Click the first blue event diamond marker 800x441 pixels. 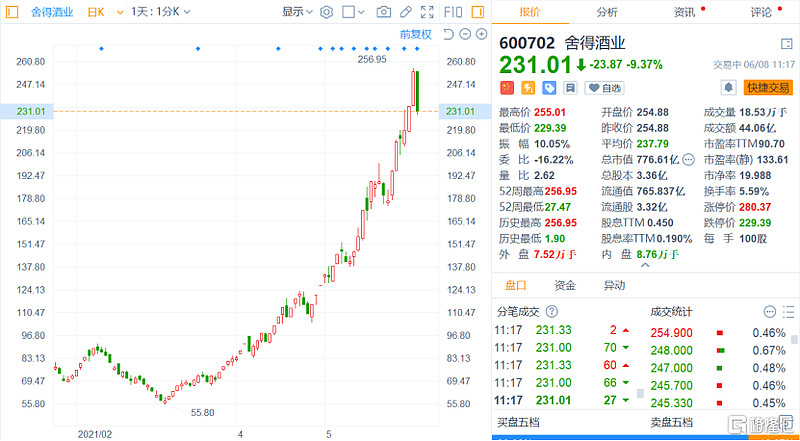tap(101, 48)
